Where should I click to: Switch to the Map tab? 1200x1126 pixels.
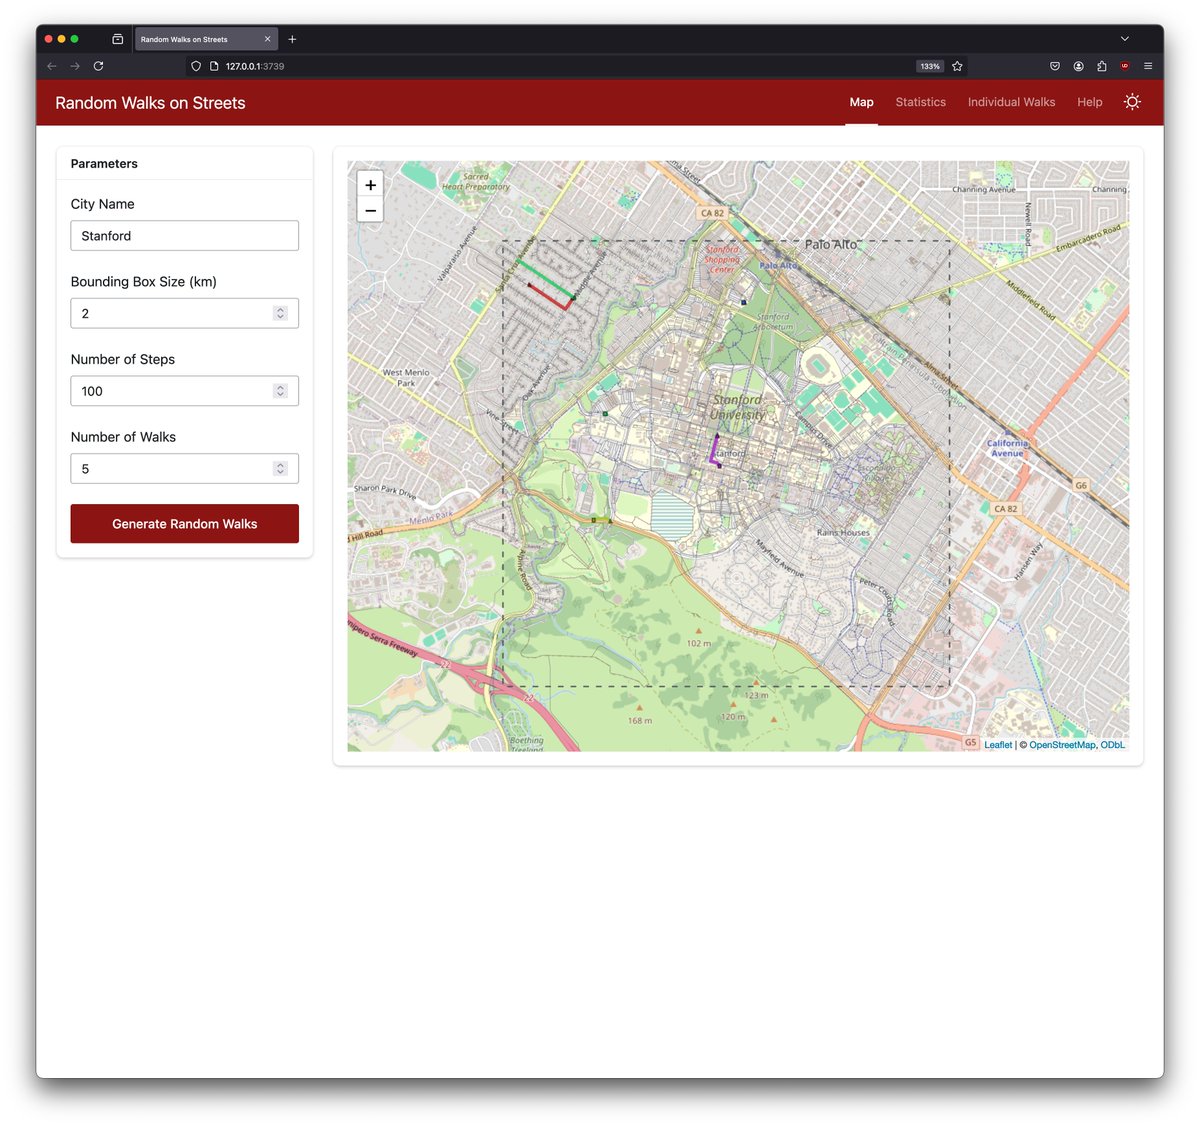click(x=861, y=102)
